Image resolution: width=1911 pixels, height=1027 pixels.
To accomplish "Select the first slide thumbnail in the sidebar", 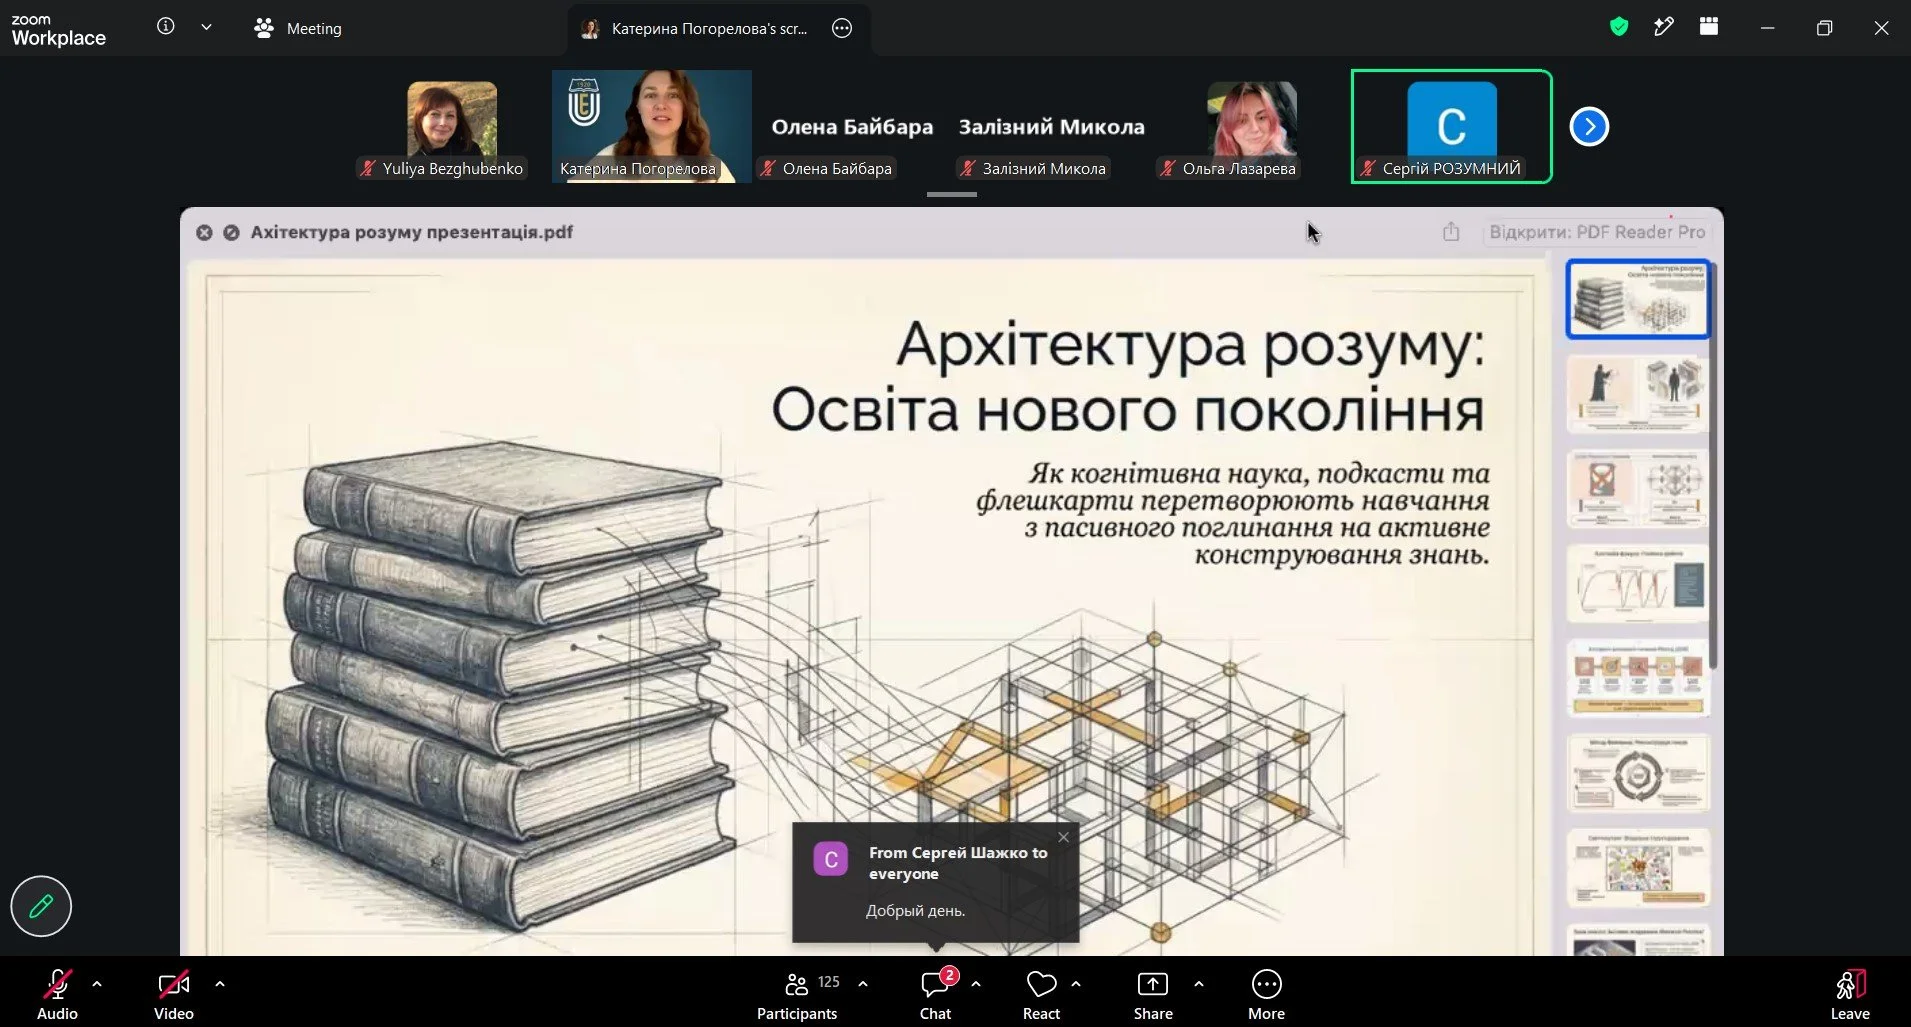I will click(1638, 299).
